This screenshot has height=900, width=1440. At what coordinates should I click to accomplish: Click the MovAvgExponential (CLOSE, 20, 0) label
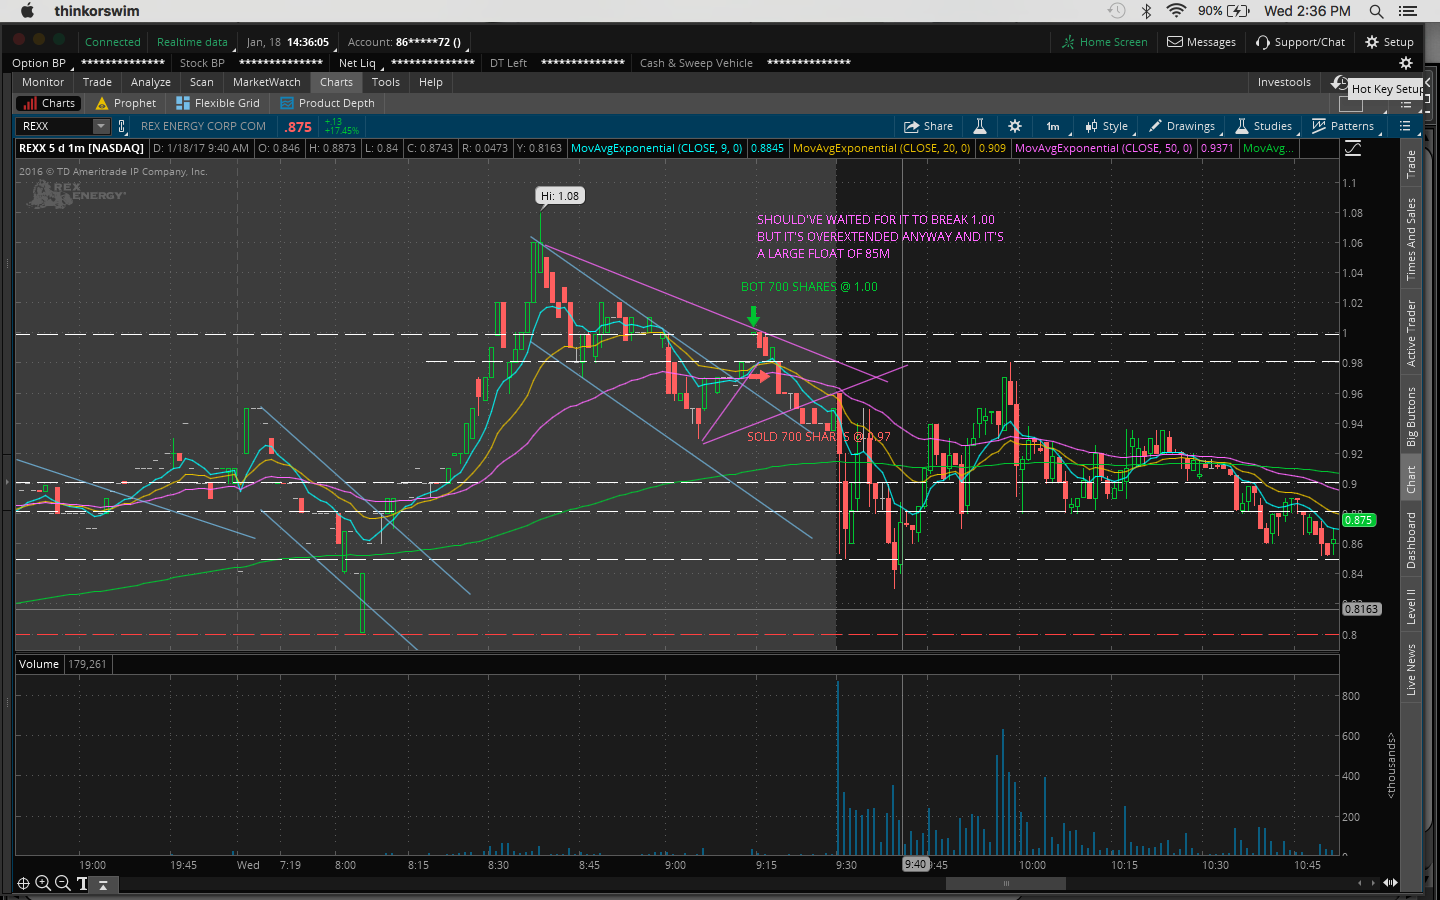click(x=881, y=148)
